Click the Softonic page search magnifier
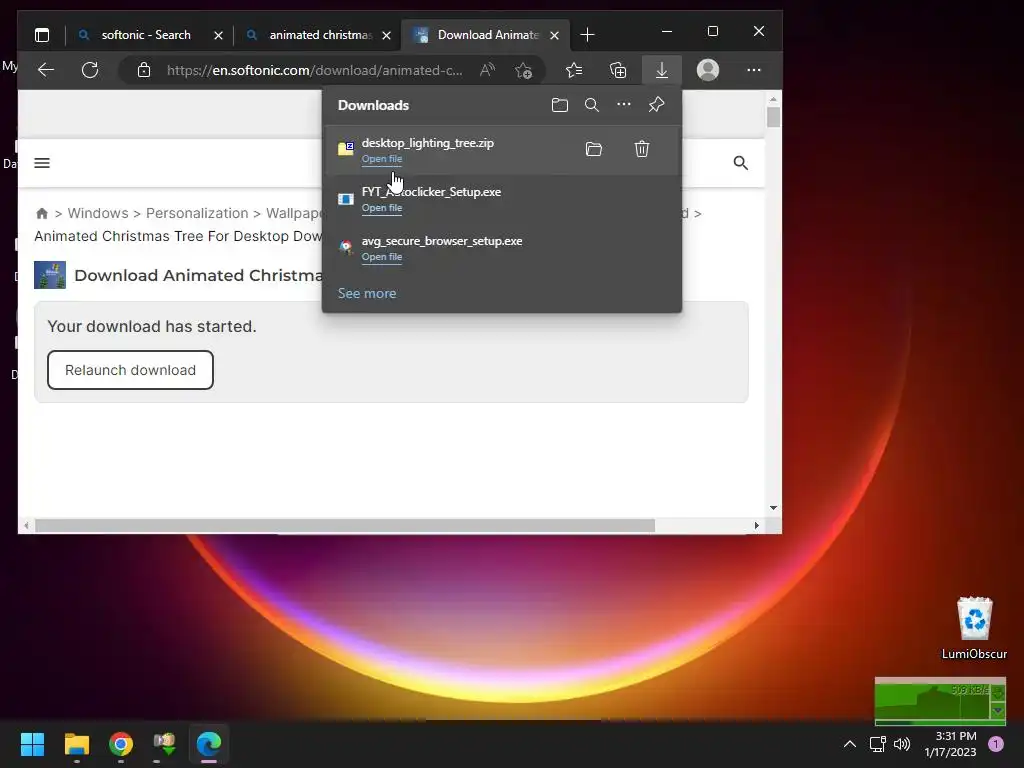 click(x=741, y=163)
